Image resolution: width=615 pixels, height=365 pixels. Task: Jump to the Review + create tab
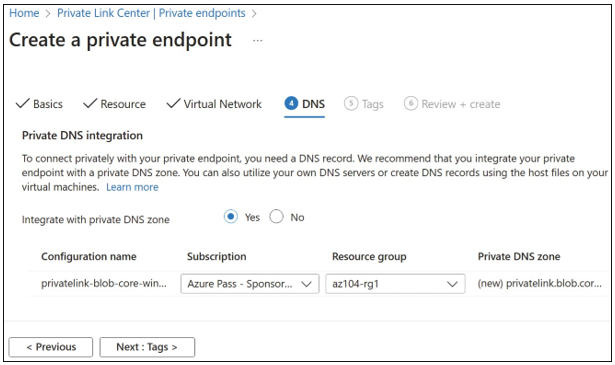pyautogui.click(x=452, y=104)
